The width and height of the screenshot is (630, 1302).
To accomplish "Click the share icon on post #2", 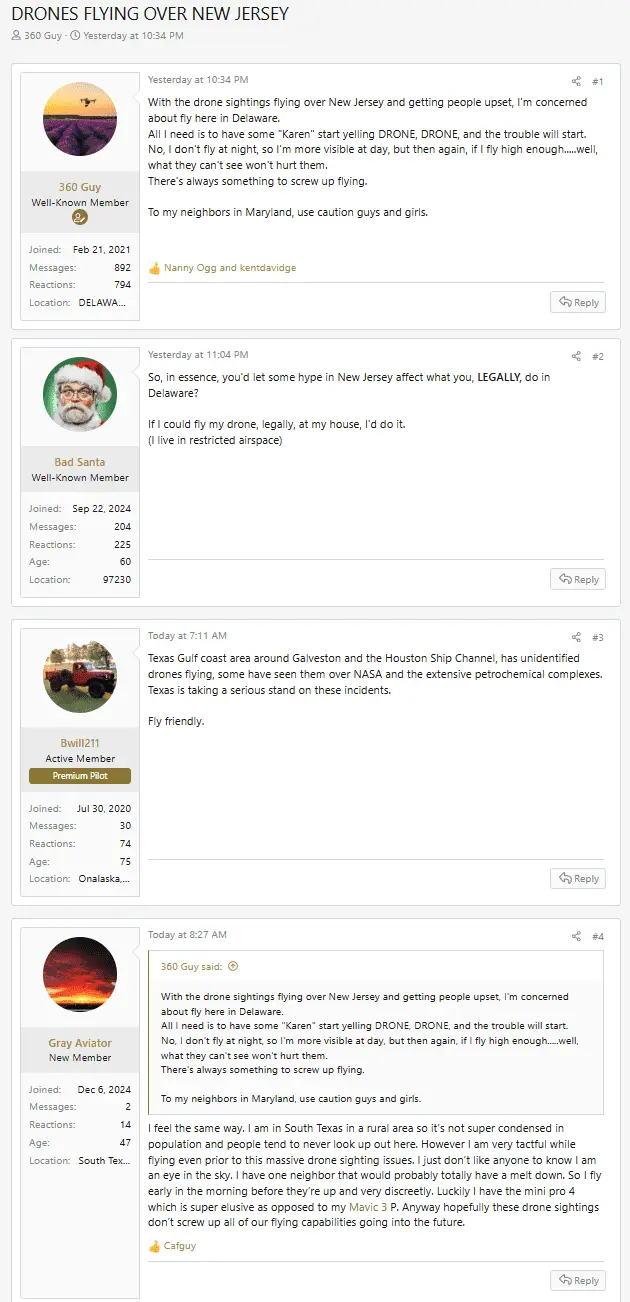I will [576, 356].
